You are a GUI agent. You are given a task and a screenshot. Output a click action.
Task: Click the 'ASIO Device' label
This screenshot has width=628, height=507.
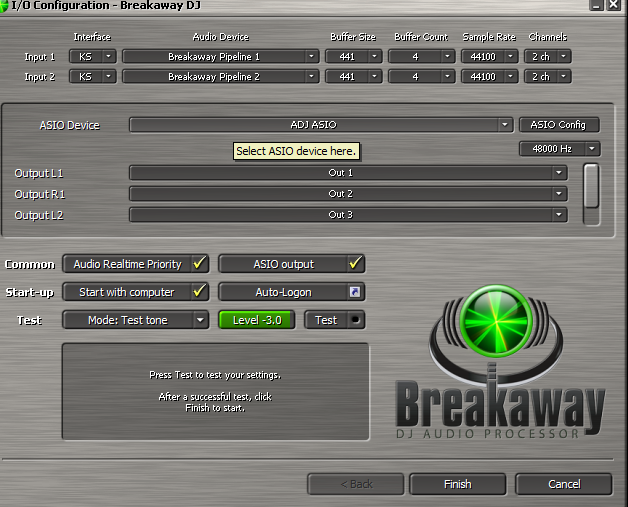[69, 125]
